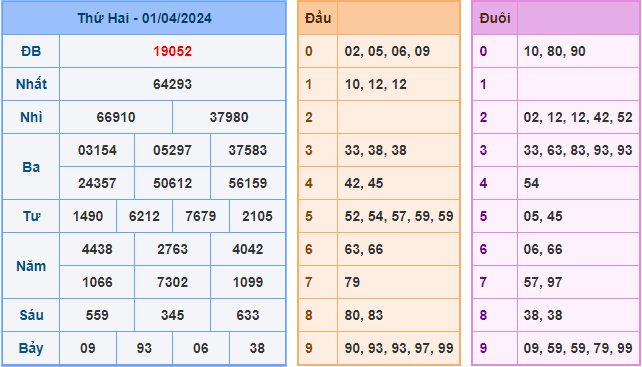Click Đuôi values 38, 38

click(x=543, y=315)
